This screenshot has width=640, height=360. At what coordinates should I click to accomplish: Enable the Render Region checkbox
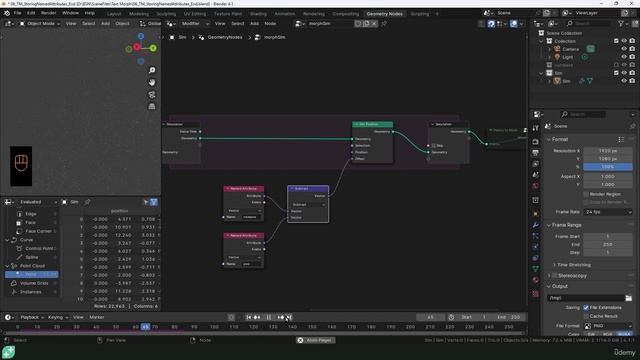[x=586, y=194]
